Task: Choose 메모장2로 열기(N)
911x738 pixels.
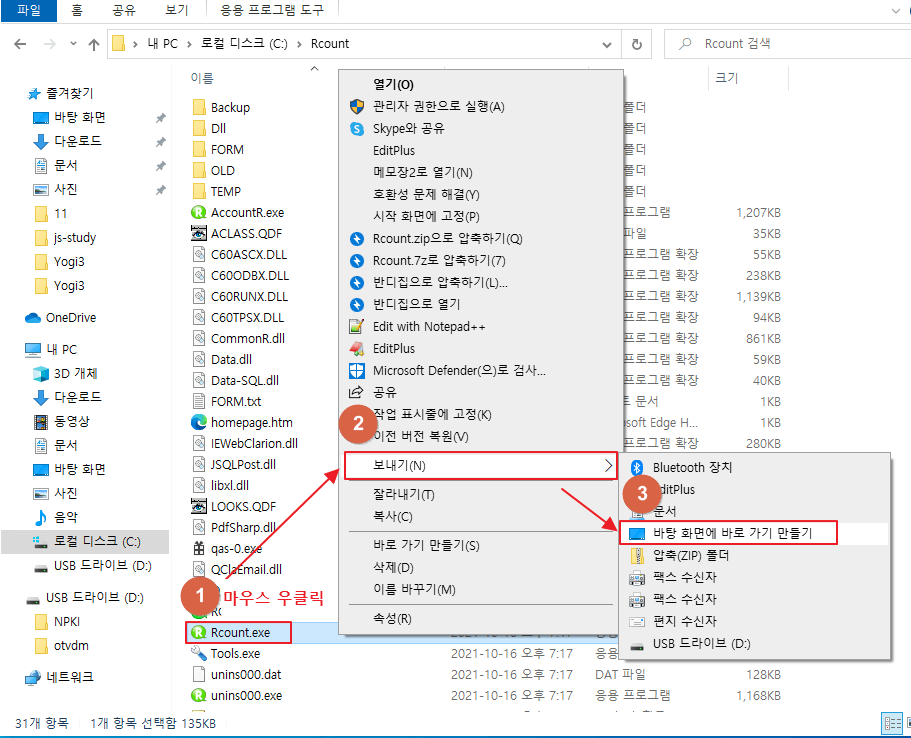Action: point(422,173)
